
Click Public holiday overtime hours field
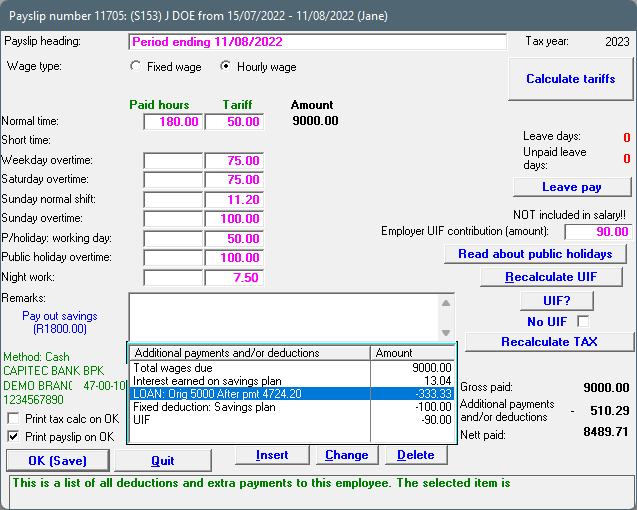pos(173,258)
